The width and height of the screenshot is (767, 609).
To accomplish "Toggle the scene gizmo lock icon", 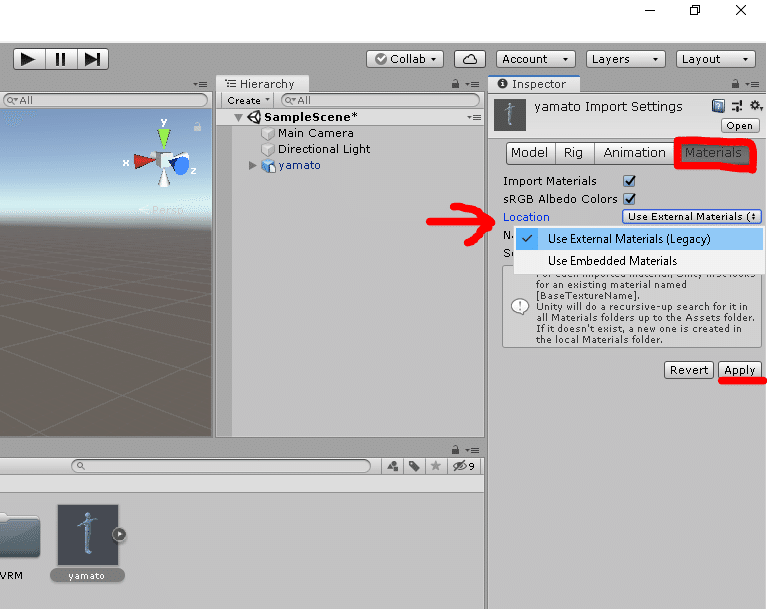I will click(x=197, y=127).
